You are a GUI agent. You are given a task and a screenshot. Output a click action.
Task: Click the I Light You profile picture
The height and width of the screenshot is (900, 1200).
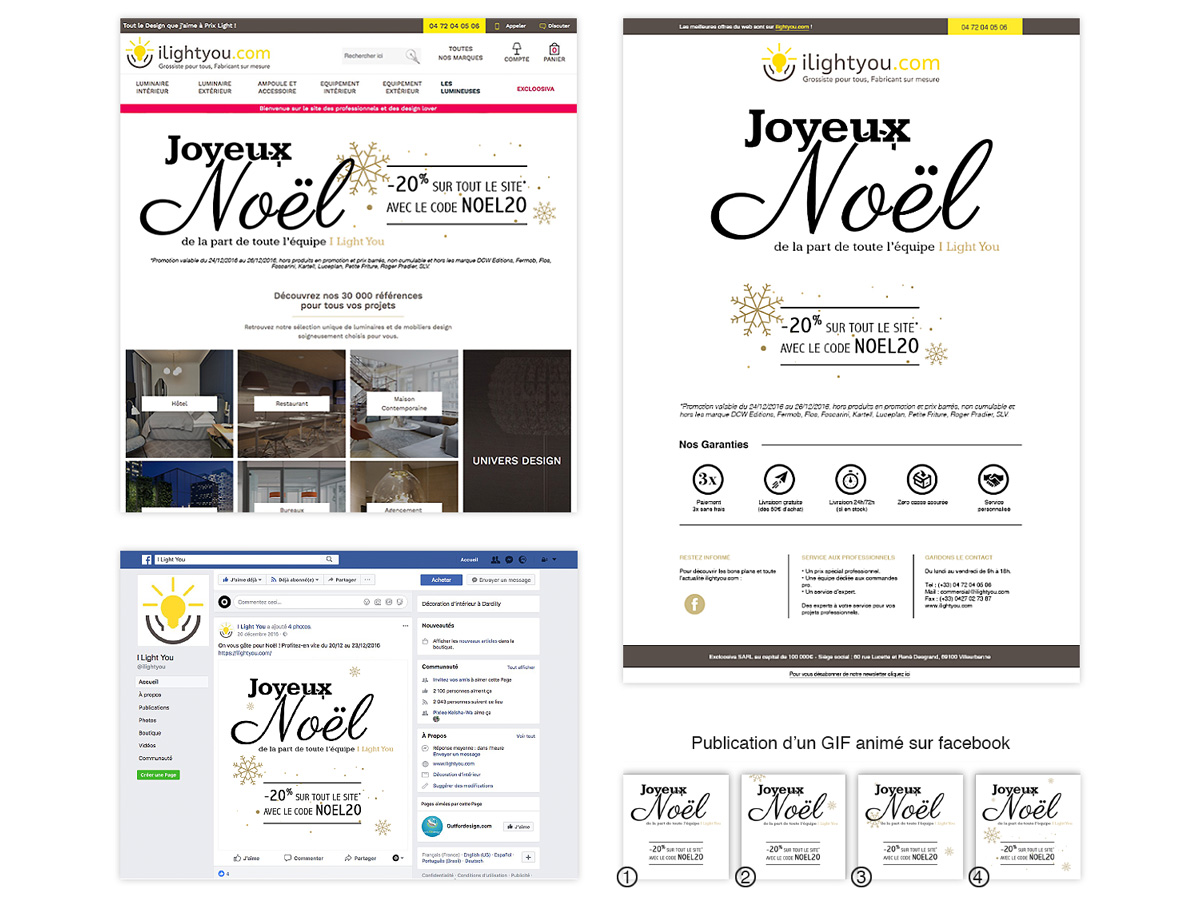point(173,610)
